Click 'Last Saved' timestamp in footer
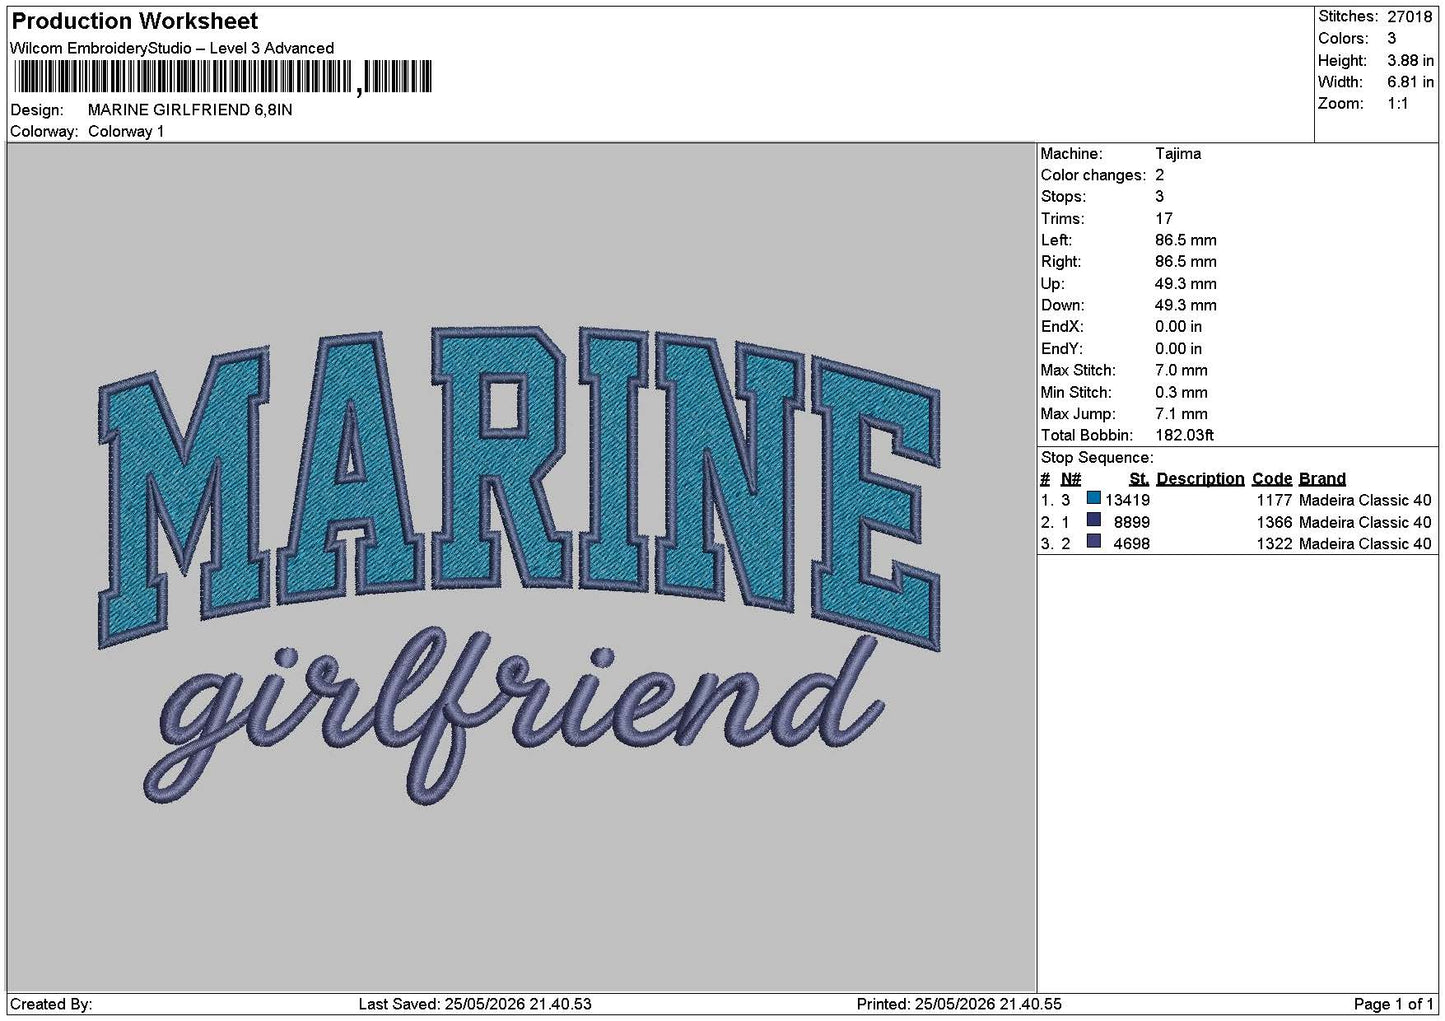 pyautogui.click(x=475, y=1005)
